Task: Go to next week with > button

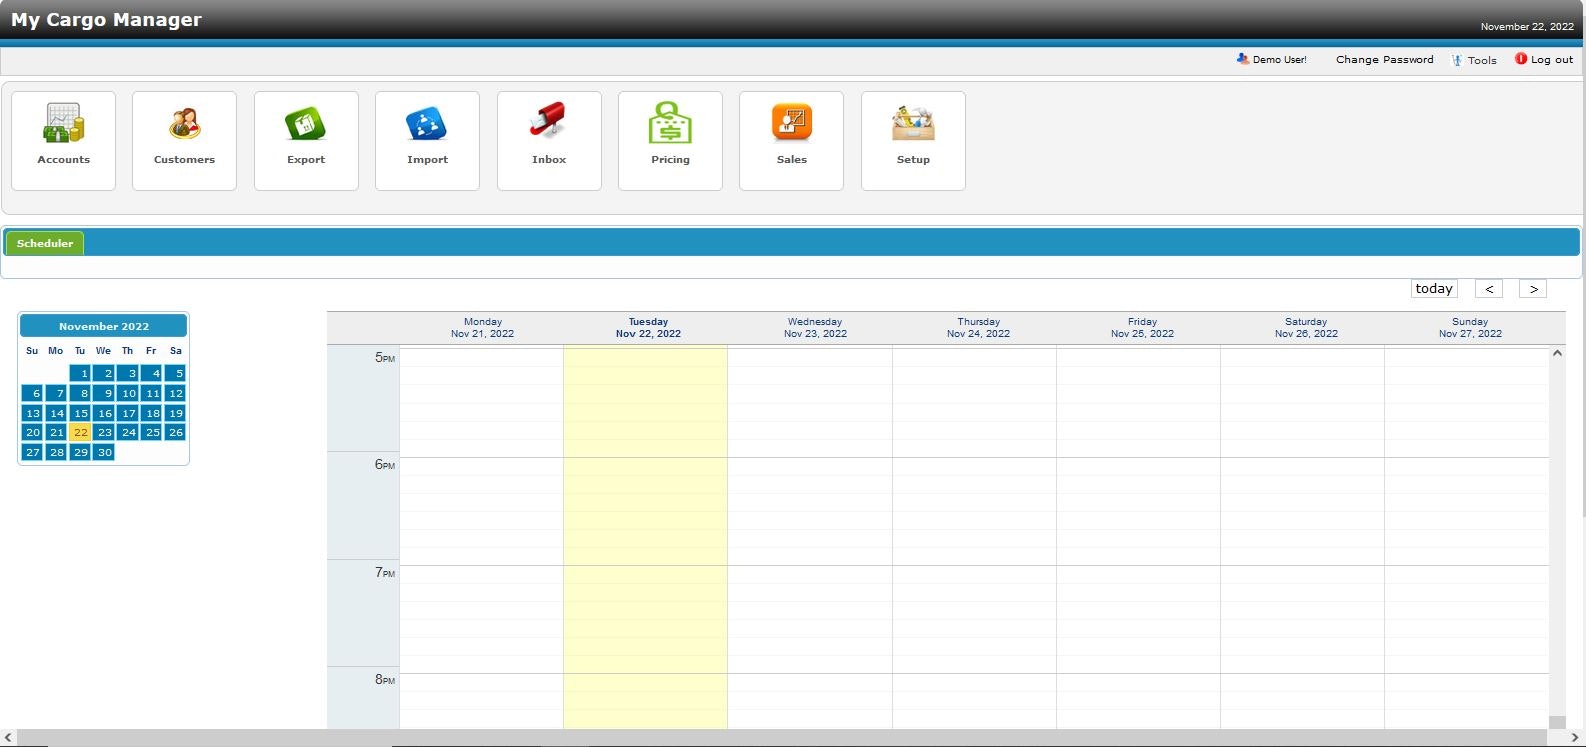Action: pos(1533,288)
